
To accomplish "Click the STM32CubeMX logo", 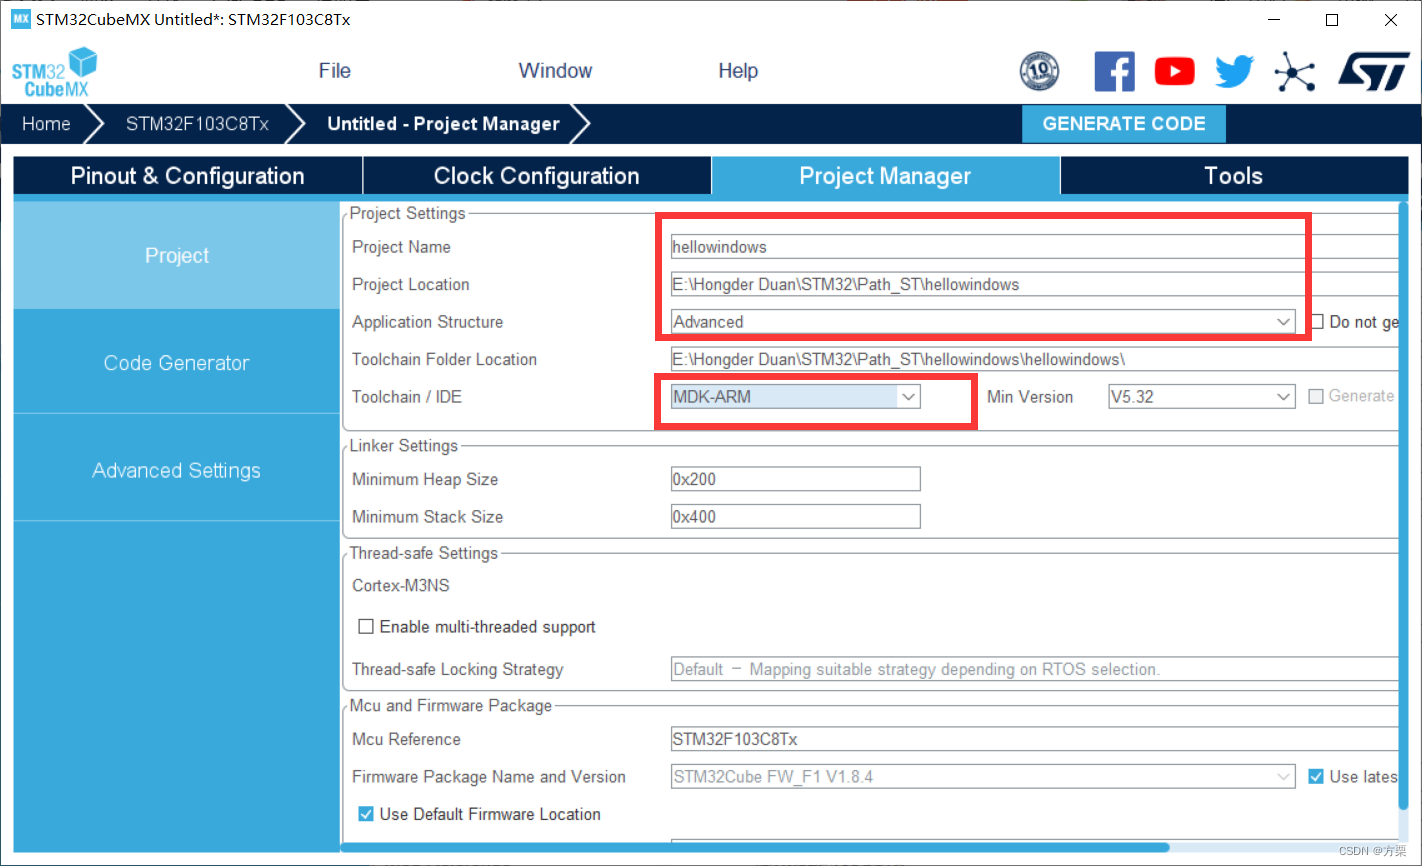I will pos(54,71).
